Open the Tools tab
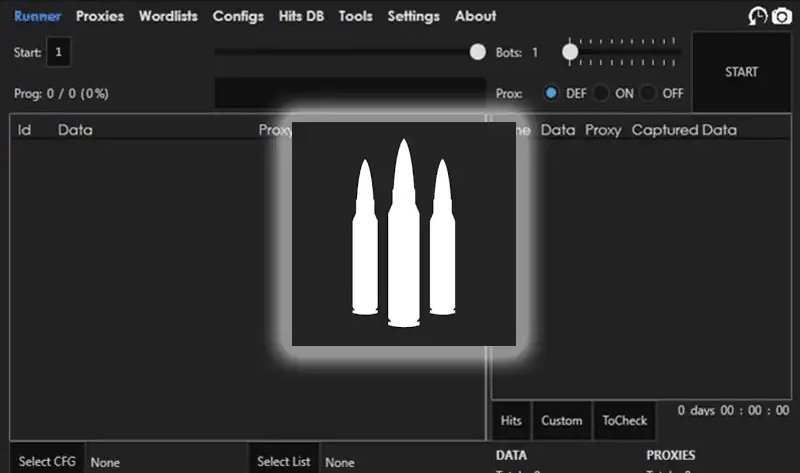Viewport: 800px width, 473px height. click(x=356, y=16)
